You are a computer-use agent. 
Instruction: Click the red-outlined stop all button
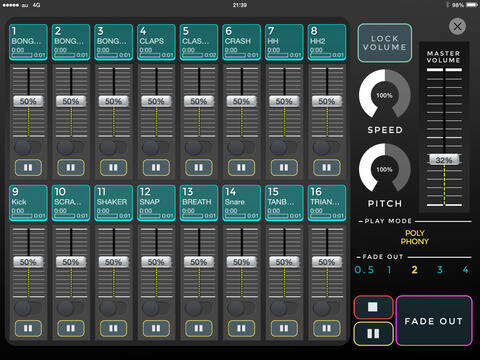pos(373,307)
